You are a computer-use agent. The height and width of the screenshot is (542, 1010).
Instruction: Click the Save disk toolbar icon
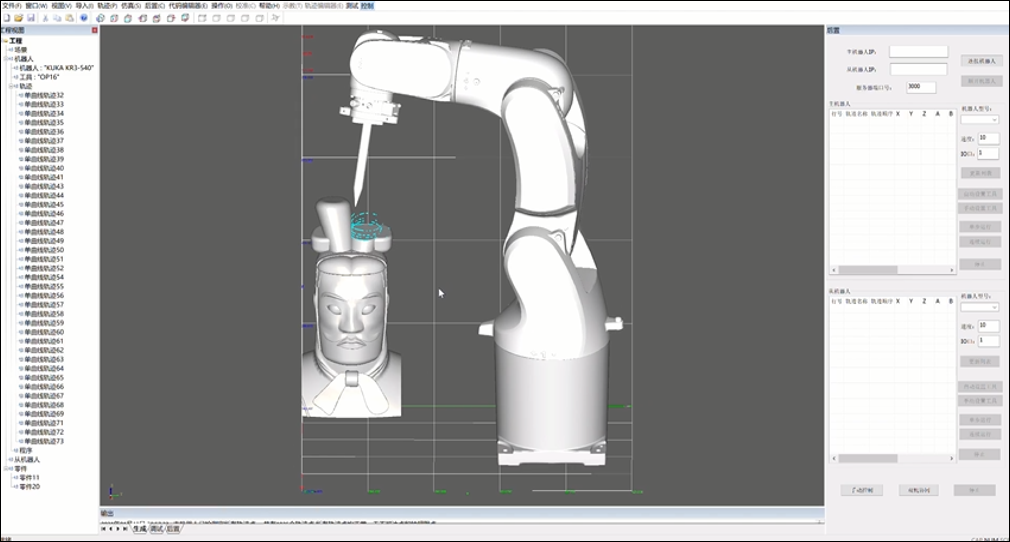point(31,18)
